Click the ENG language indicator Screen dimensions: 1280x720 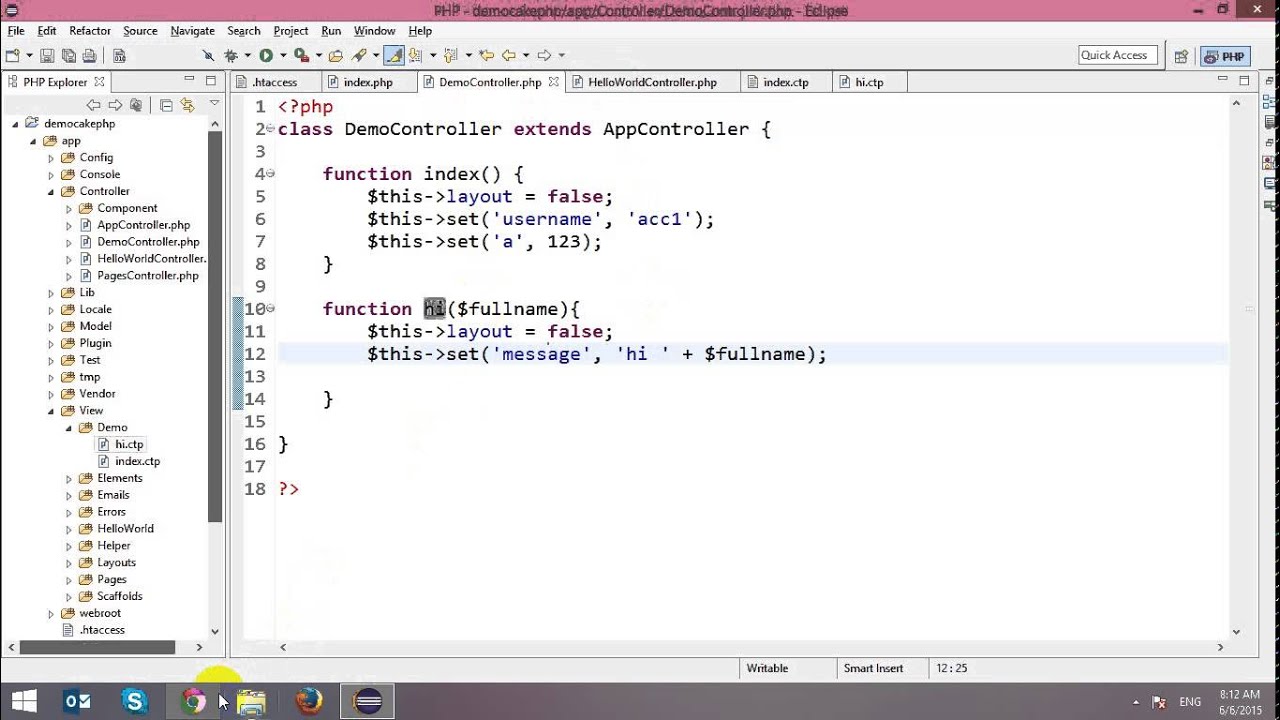pos(1190,702)
